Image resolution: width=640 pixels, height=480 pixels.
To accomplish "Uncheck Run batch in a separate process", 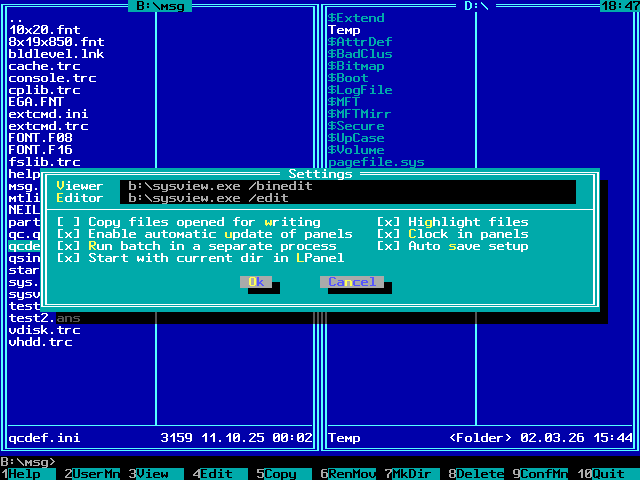I will coord(68,246).
